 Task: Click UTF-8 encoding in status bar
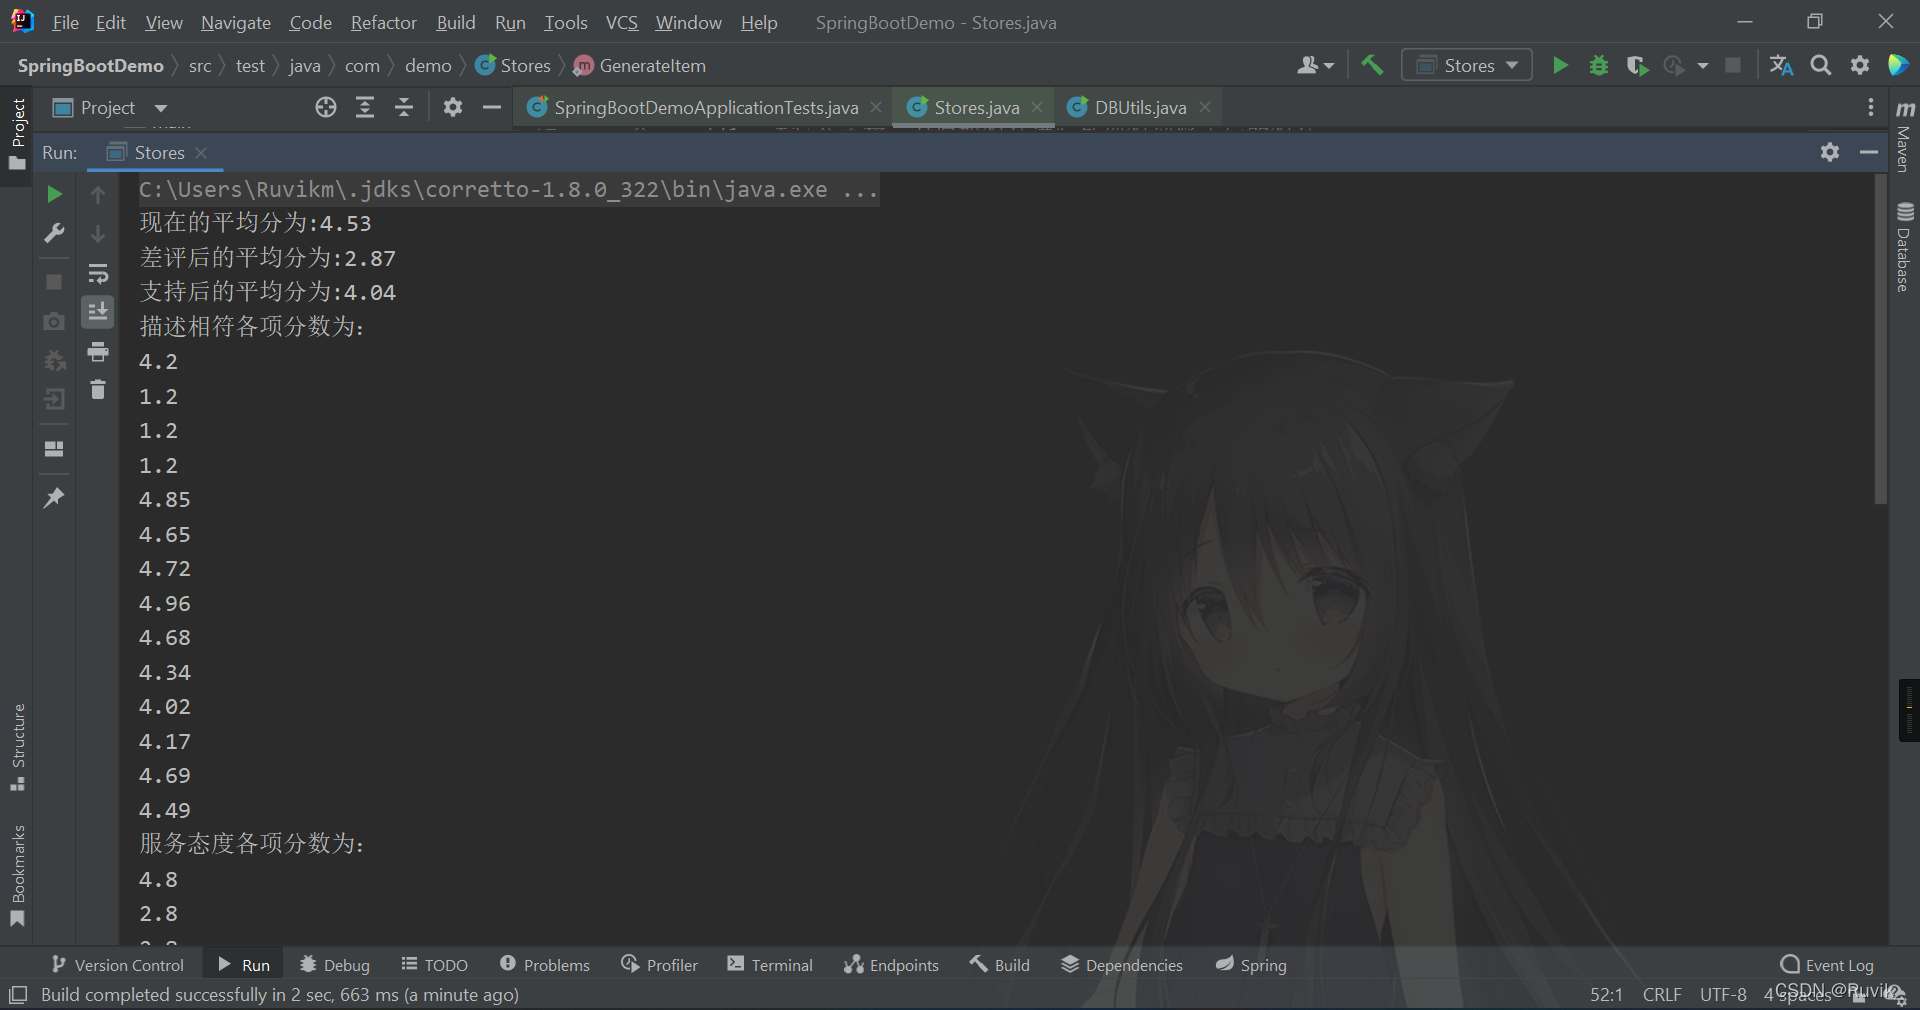(1723, 994)
